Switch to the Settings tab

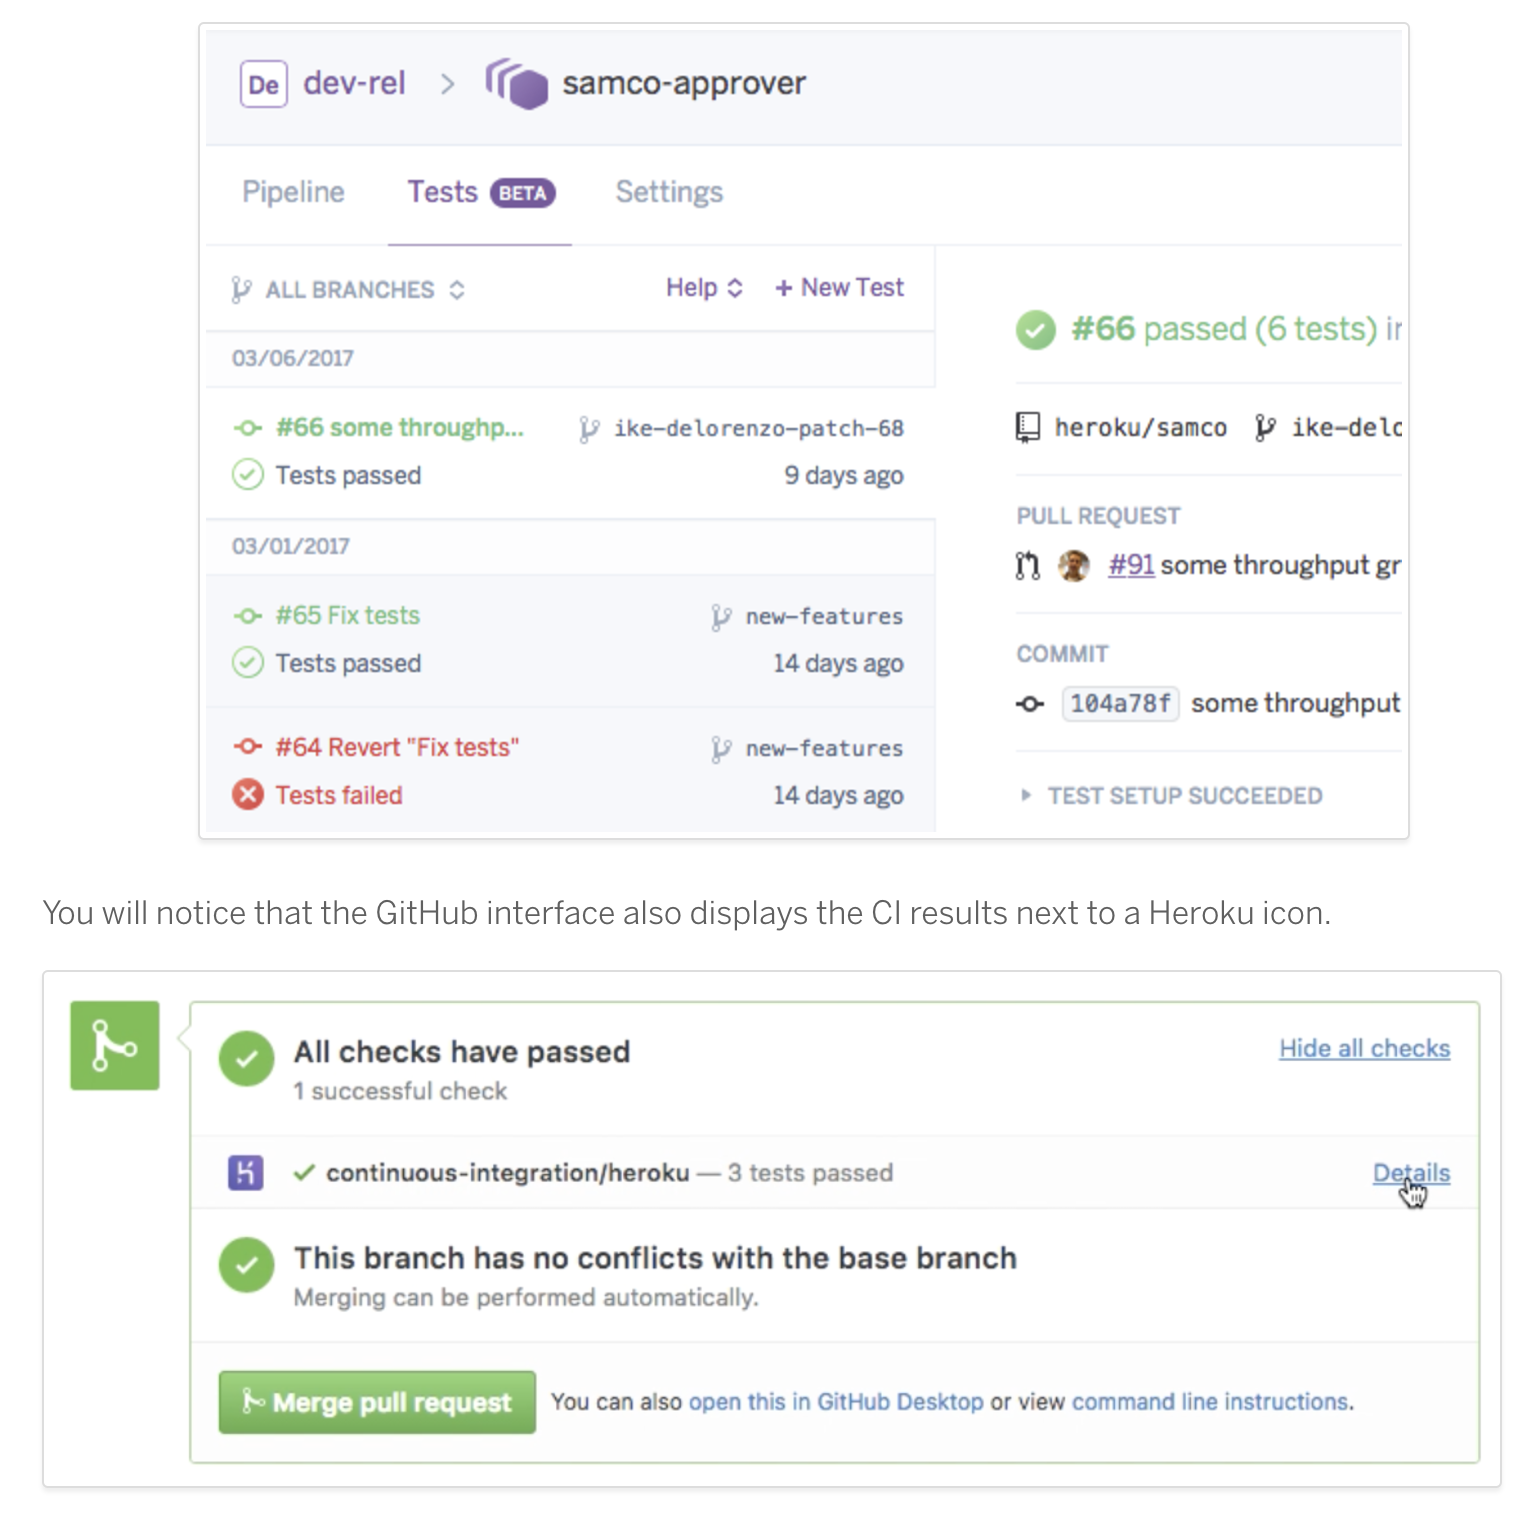(669, 192)
